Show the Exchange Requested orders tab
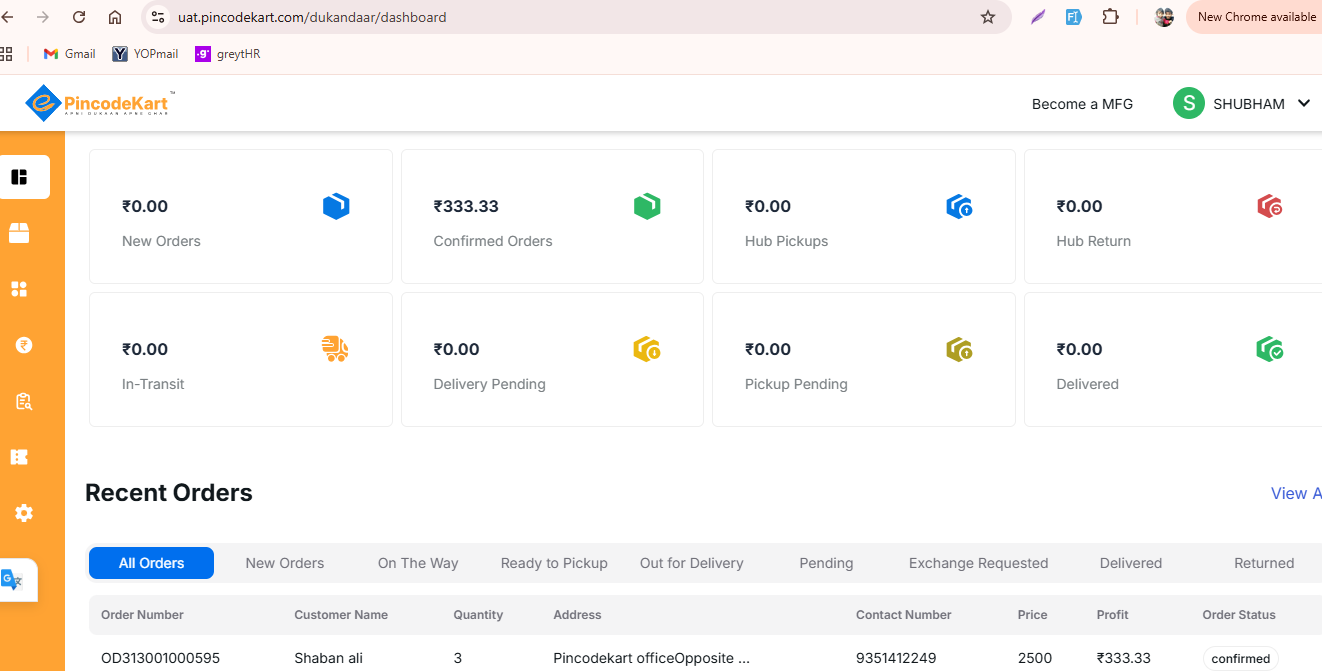The image size is (1322, 671). pyautogui.click(x=978, y=563)
